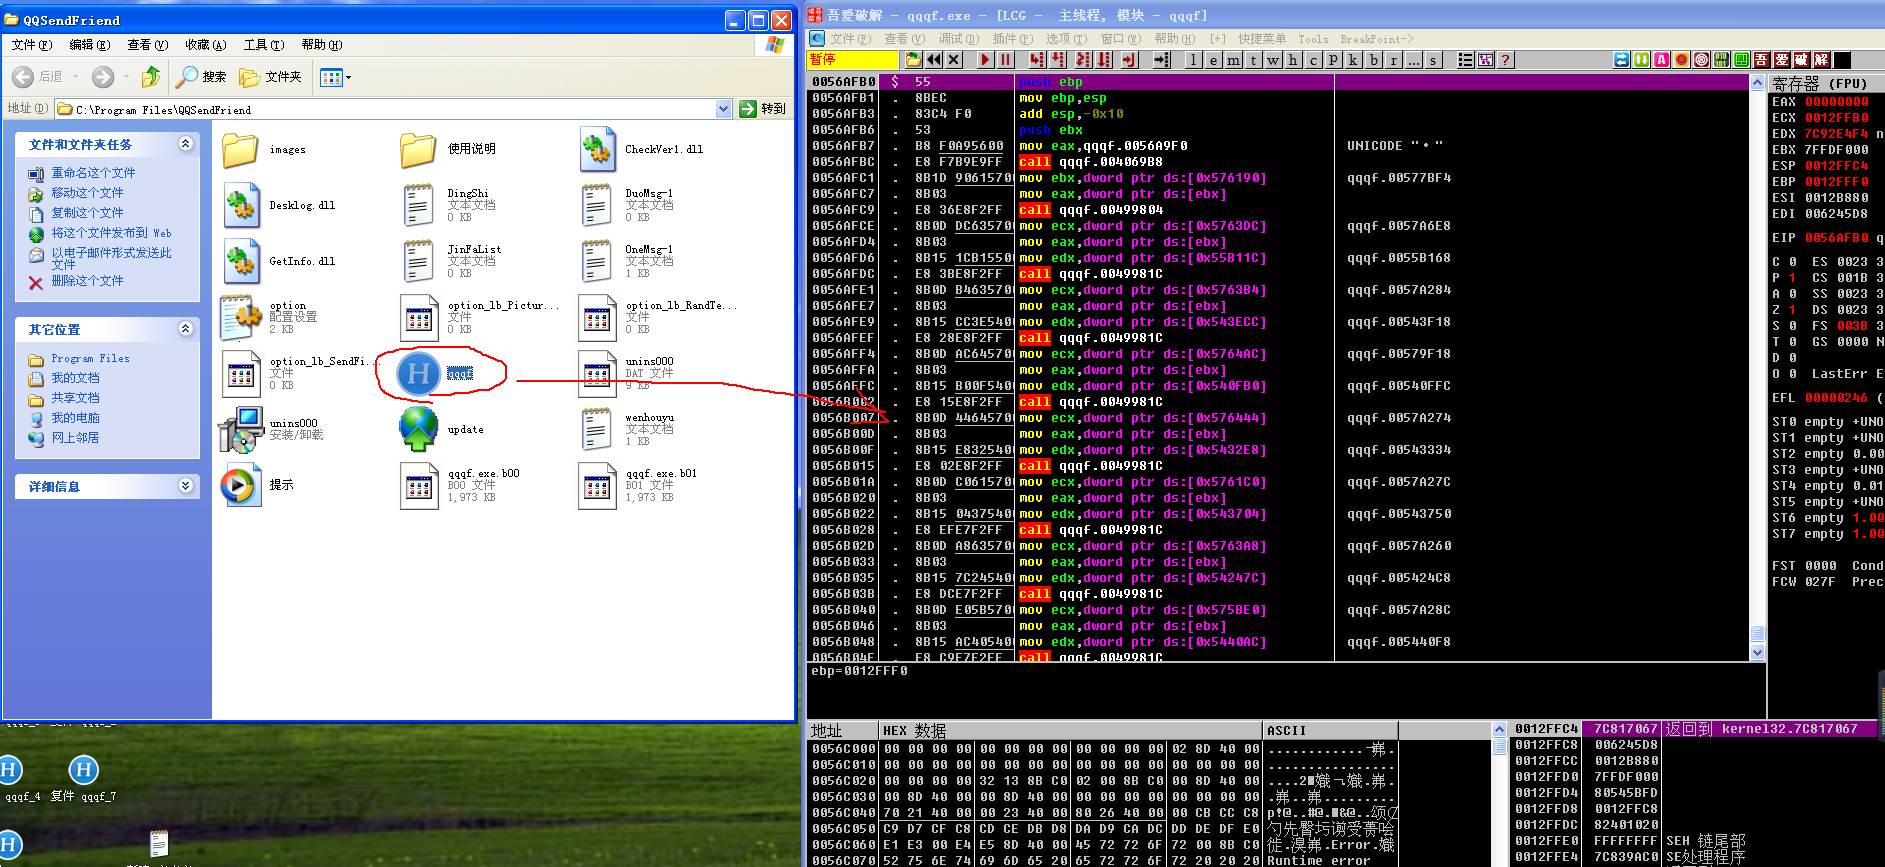Viewport: 1885px width, 867px height.
Task: Open 快捷菜单 menu in OllyDbg
Action: 1262,39
